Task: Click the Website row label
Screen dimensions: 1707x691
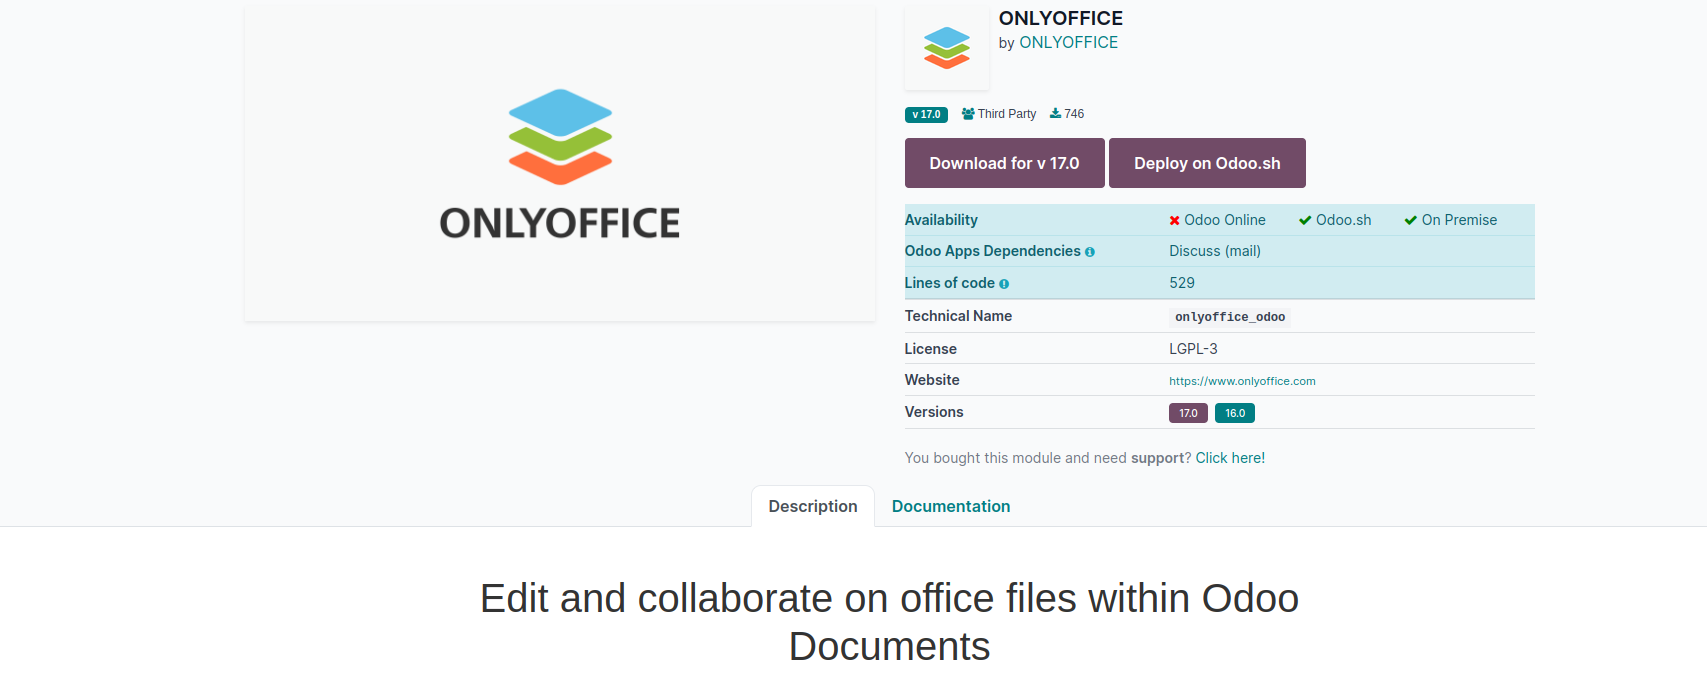Action: (932, 380)
